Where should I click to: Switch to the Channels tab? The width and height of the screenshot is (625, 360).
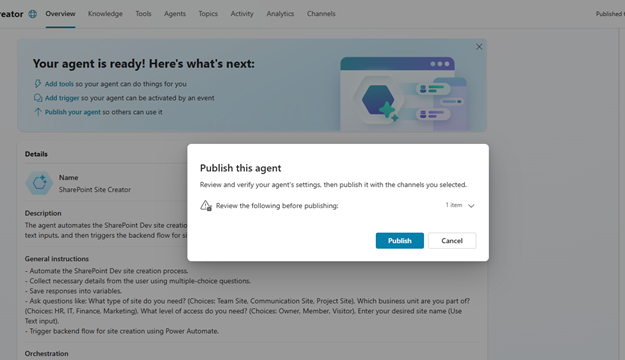tap(321, 14)
